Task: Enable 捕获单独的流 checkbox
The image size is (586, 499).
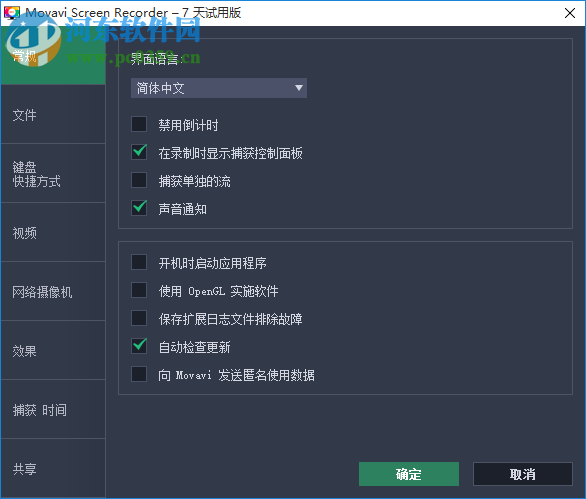Action: pyautogui.click(x=139, y=180)
